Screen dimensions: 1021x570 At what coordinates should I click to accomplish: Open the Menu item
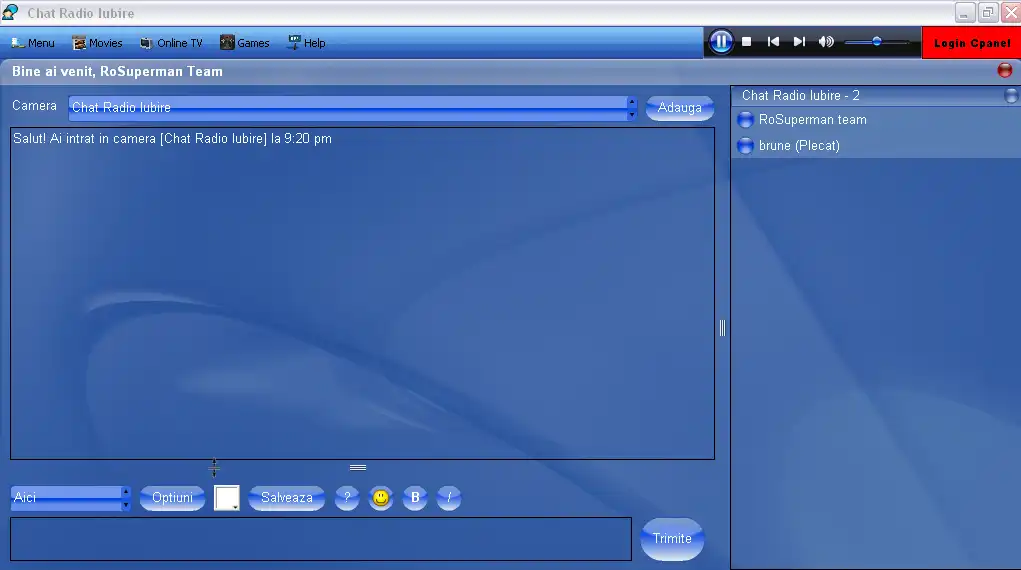(x=33, y=43)
